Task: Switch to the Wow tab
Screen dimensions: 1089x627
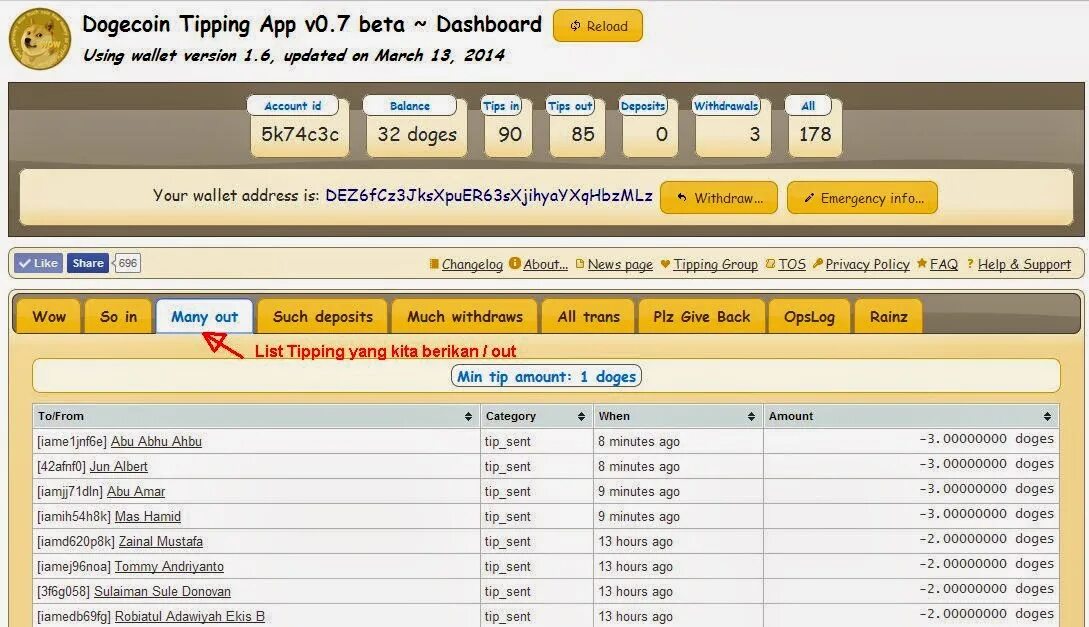Action: pos(49,317)
